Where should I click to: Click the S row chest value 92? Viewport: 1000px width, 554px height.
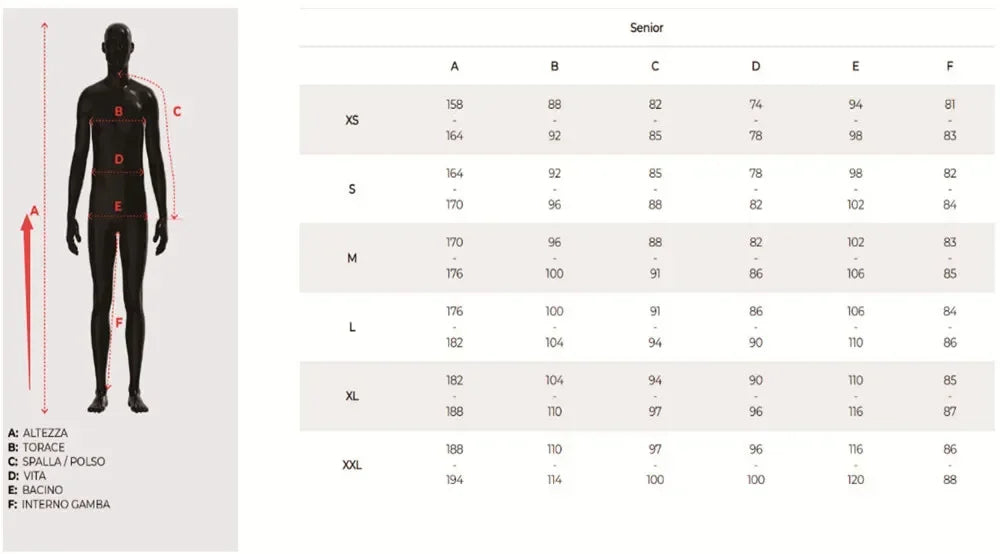[x=555, y=173]
